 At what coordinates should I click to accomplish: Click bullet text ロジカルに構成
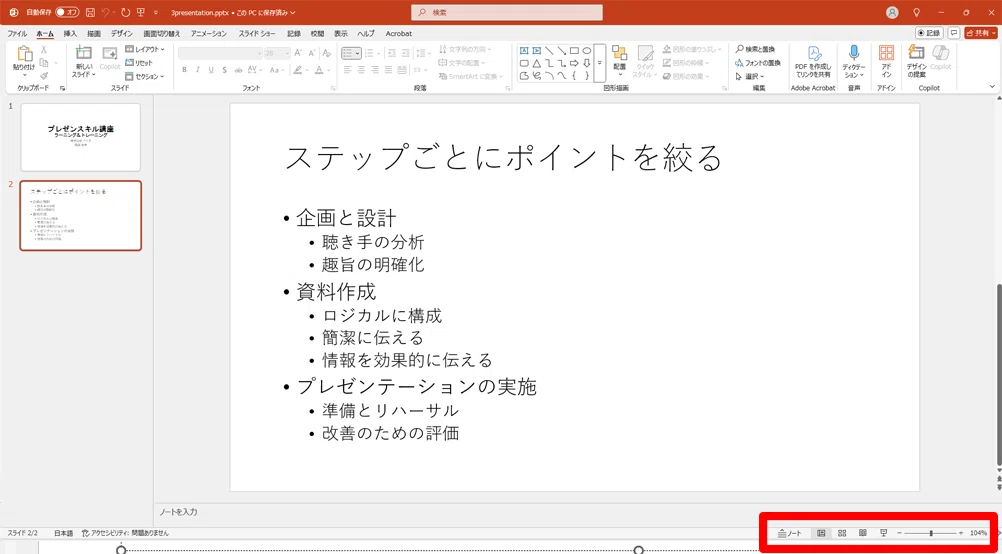point(382,316)
